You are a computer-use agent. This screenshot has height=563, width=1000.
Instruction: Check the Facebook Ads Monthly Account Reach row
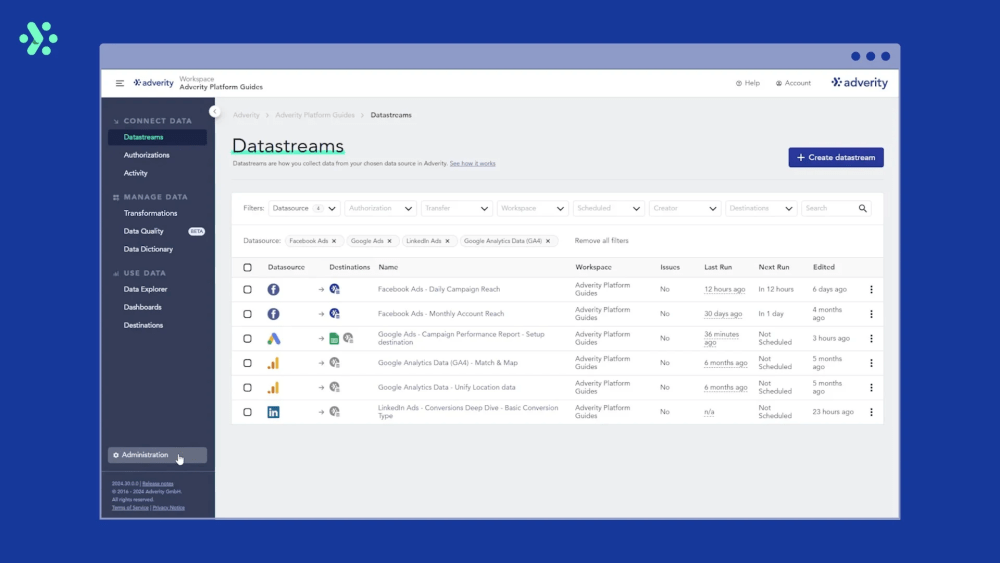click(x=247, y=314)
